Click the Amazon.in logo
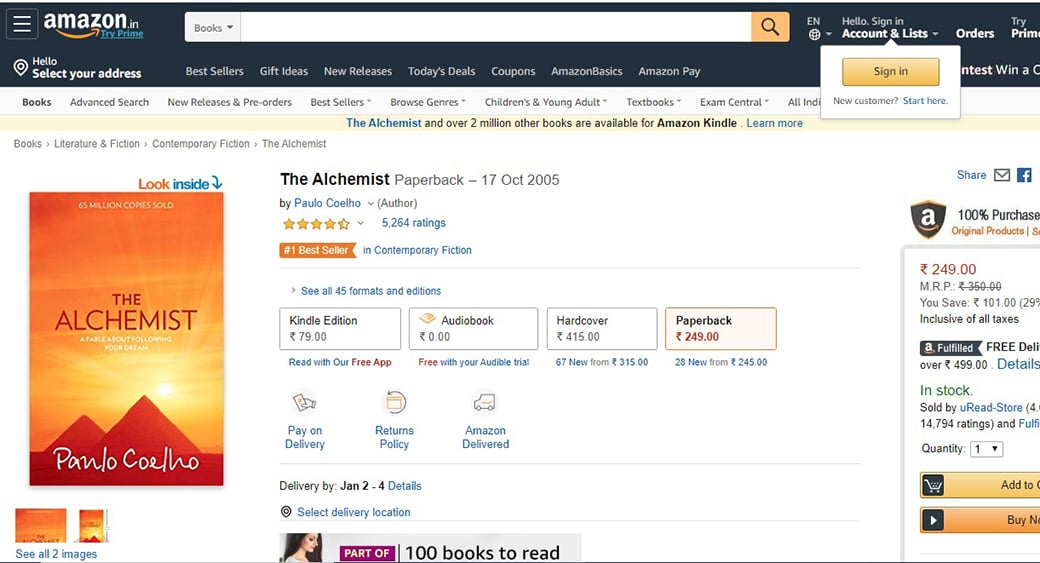 [93, 25]
